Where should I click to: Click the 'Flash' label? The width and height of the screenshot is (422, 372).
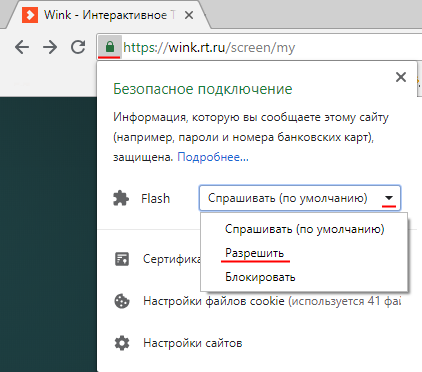click(x=155, y=198)
